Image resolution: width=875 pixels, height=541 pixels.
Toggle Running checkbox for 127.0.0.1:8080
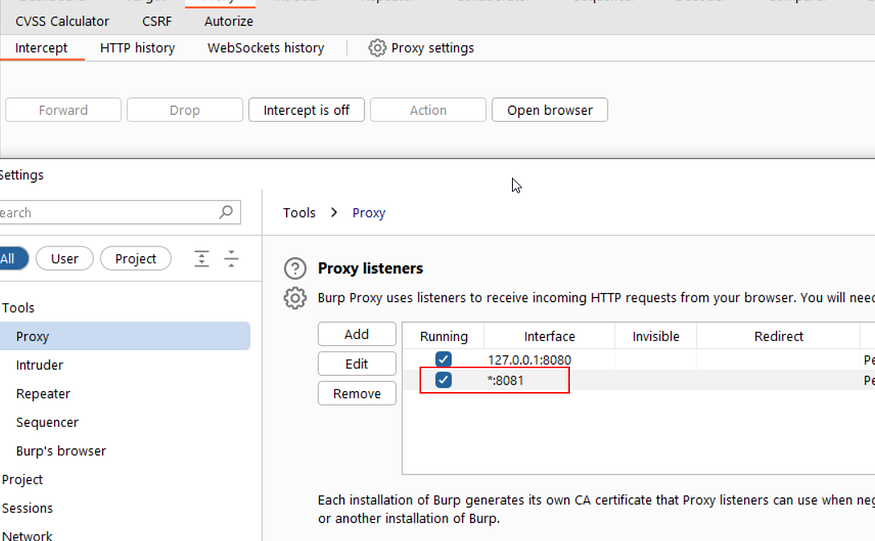444,359
